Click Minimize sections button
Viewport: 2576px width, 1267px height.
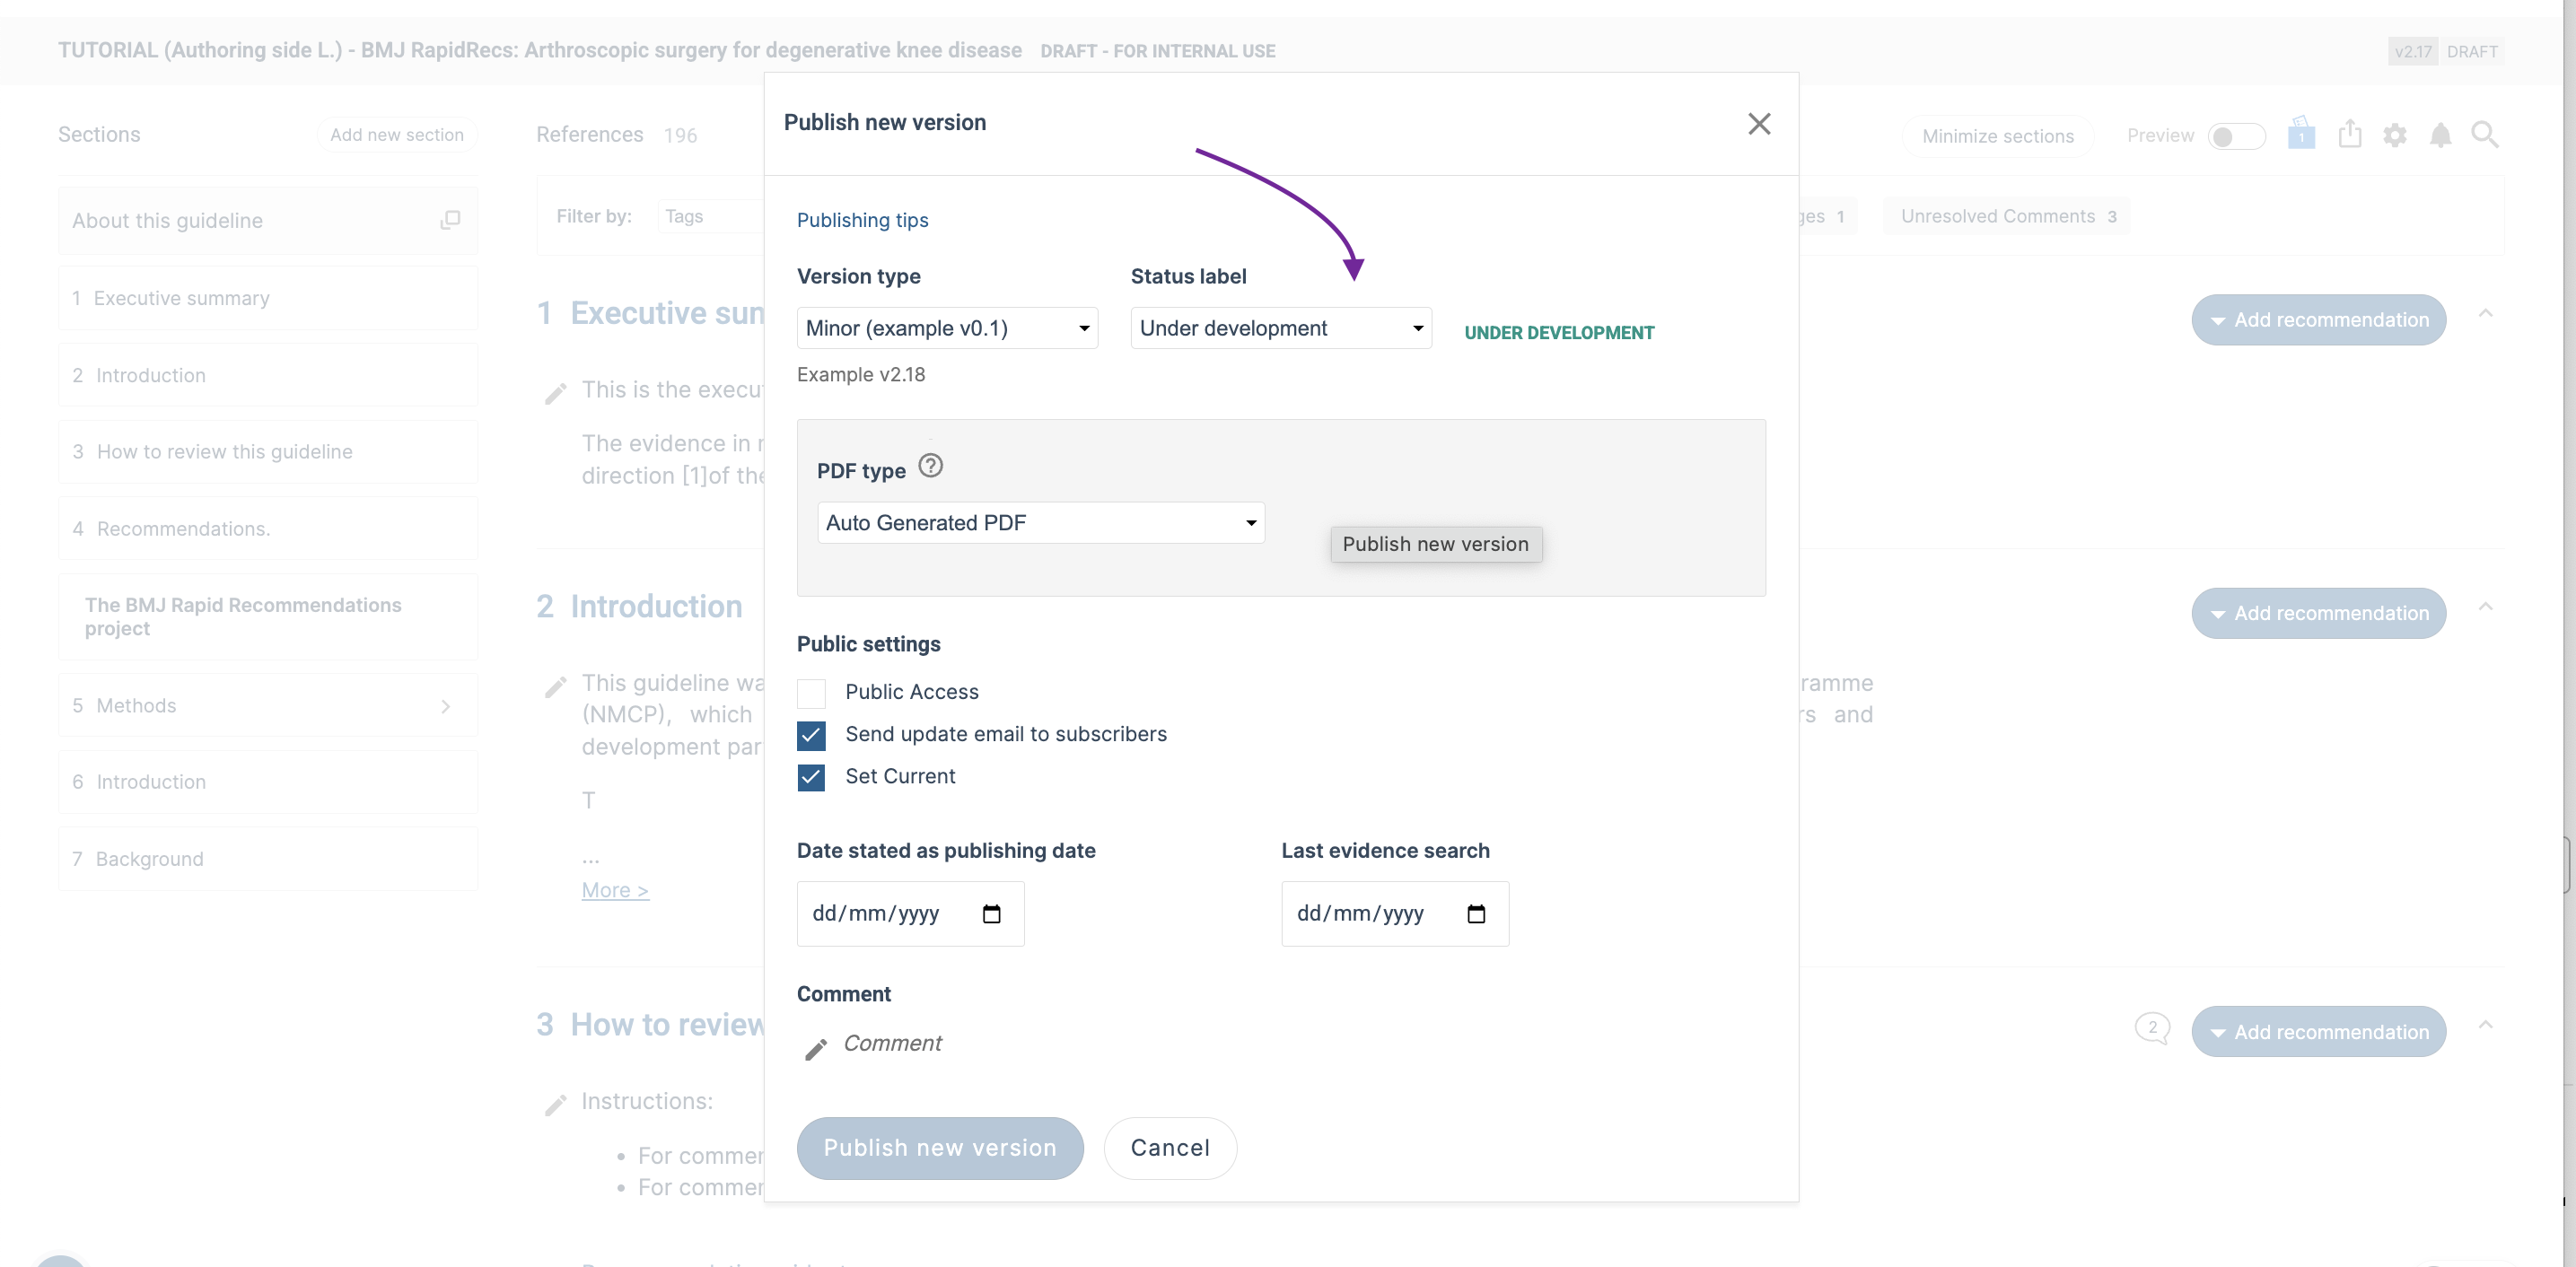pyautogui.click(x=1997, y=136)
